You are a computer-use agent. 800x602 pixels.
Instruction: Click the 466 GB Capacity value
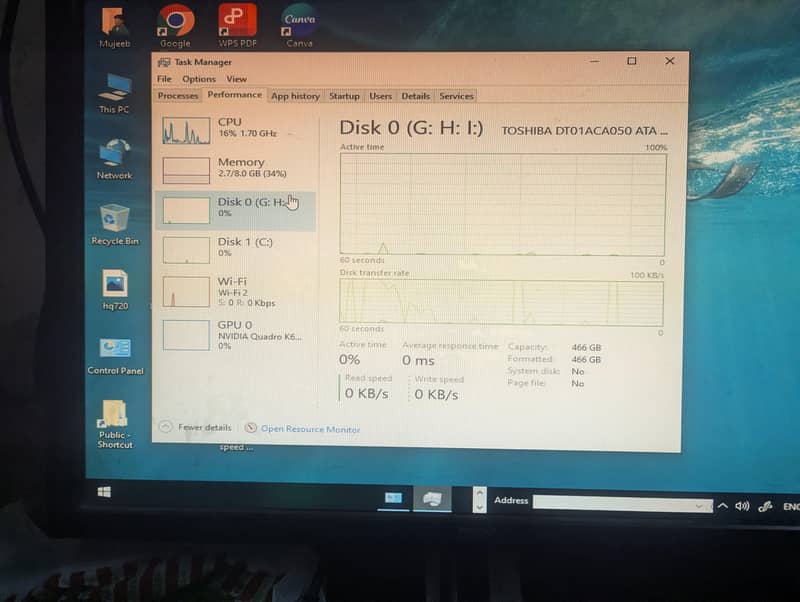pyautogui.click(x=586, y=347)
